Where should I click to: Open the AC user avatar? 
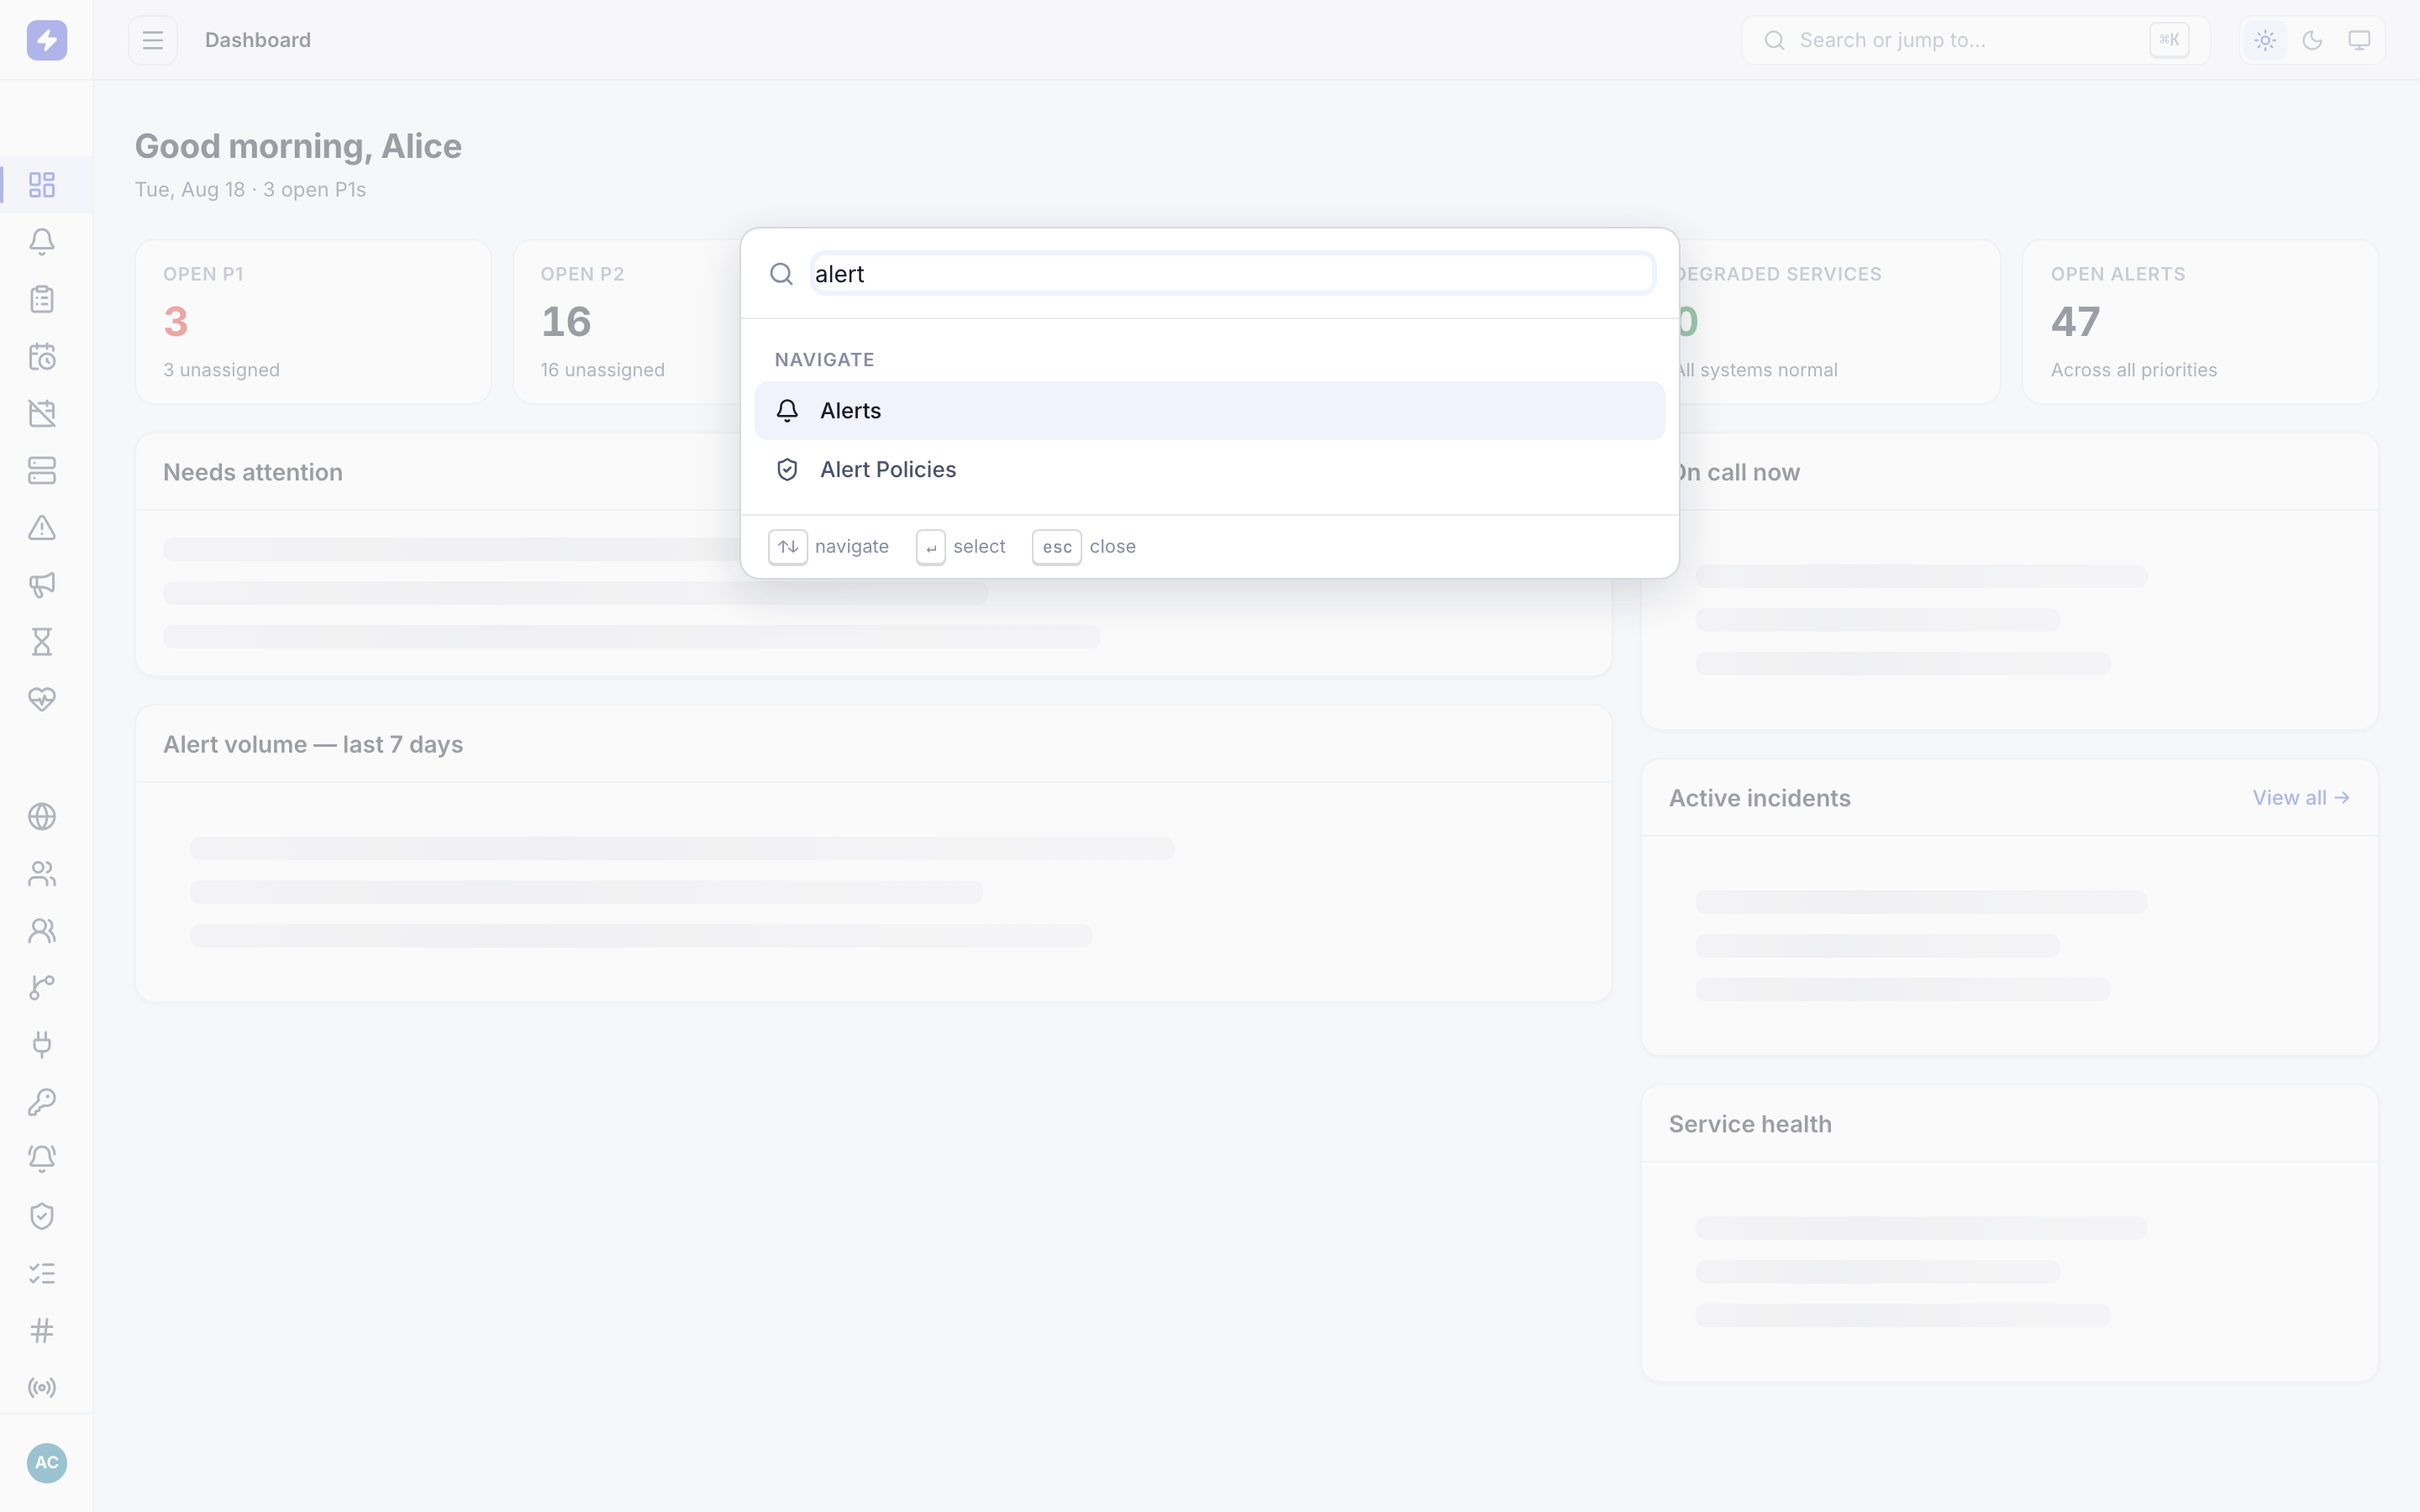pos(46,1463)
